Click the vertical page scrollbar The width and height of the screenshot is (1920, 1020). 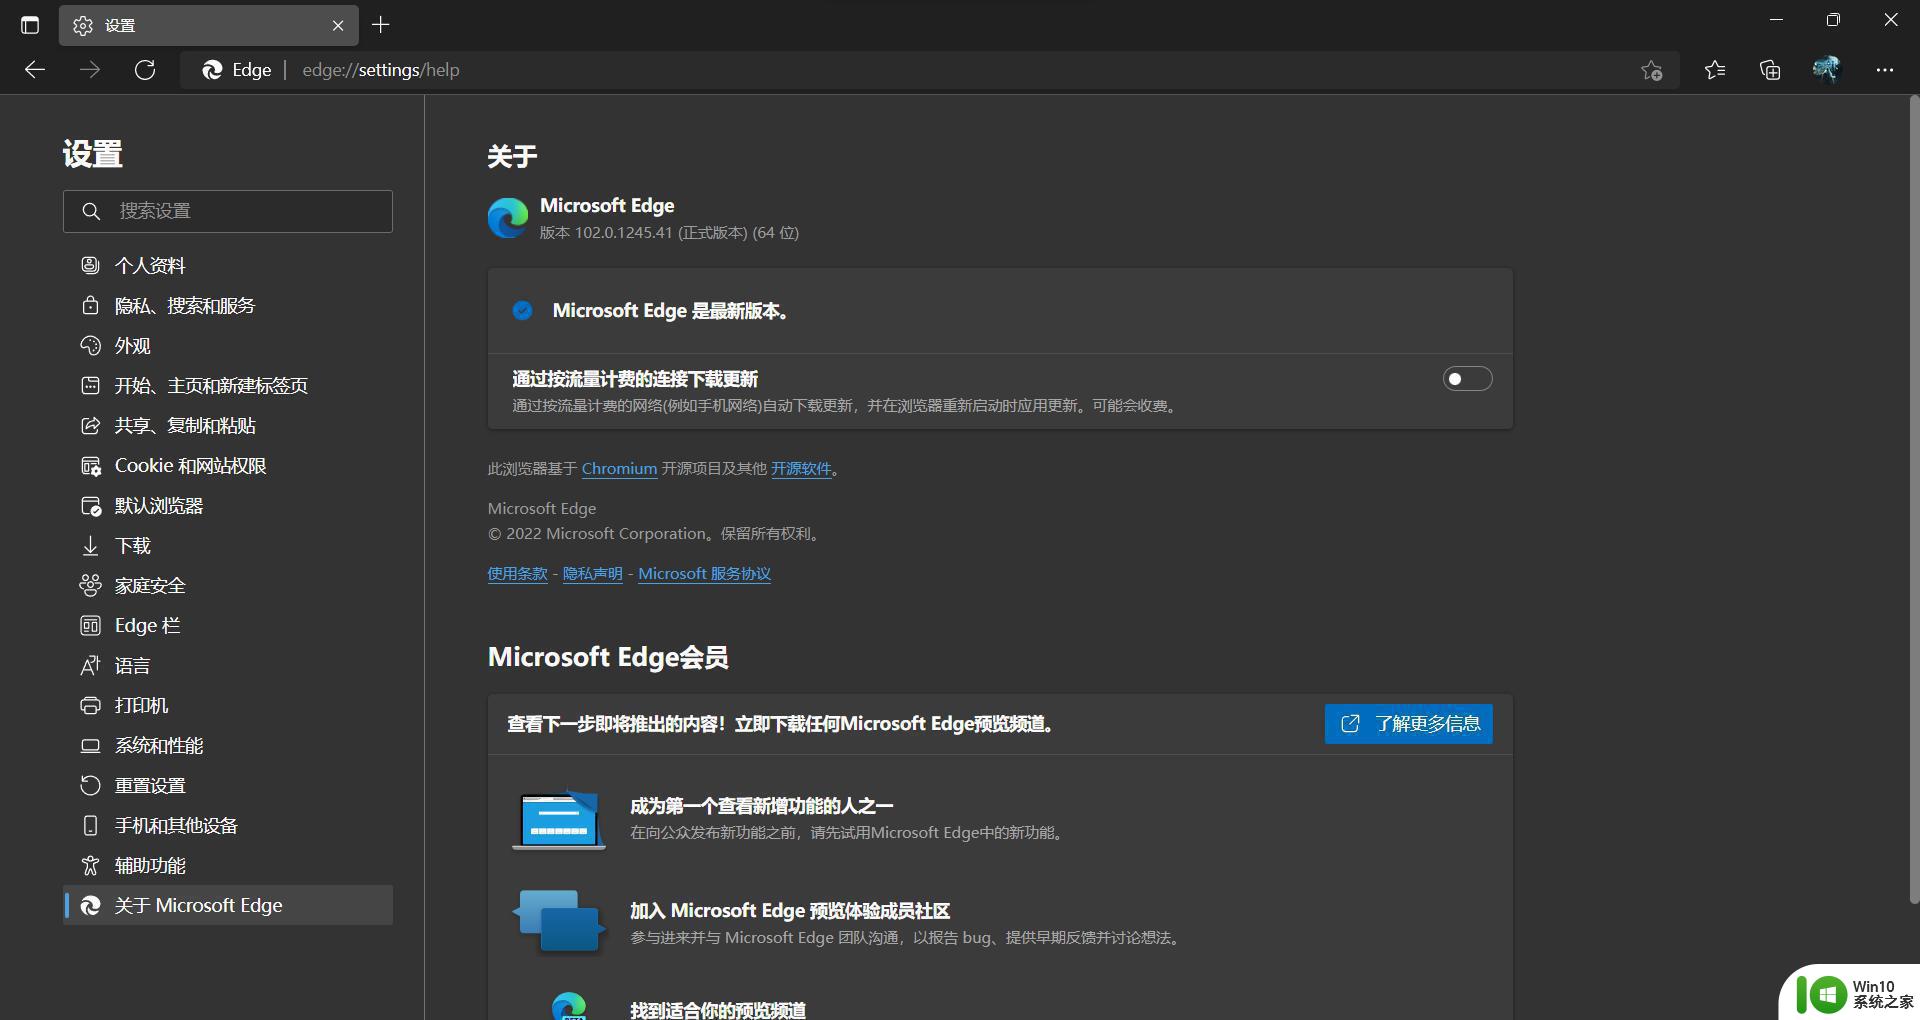click(1914, 500)
